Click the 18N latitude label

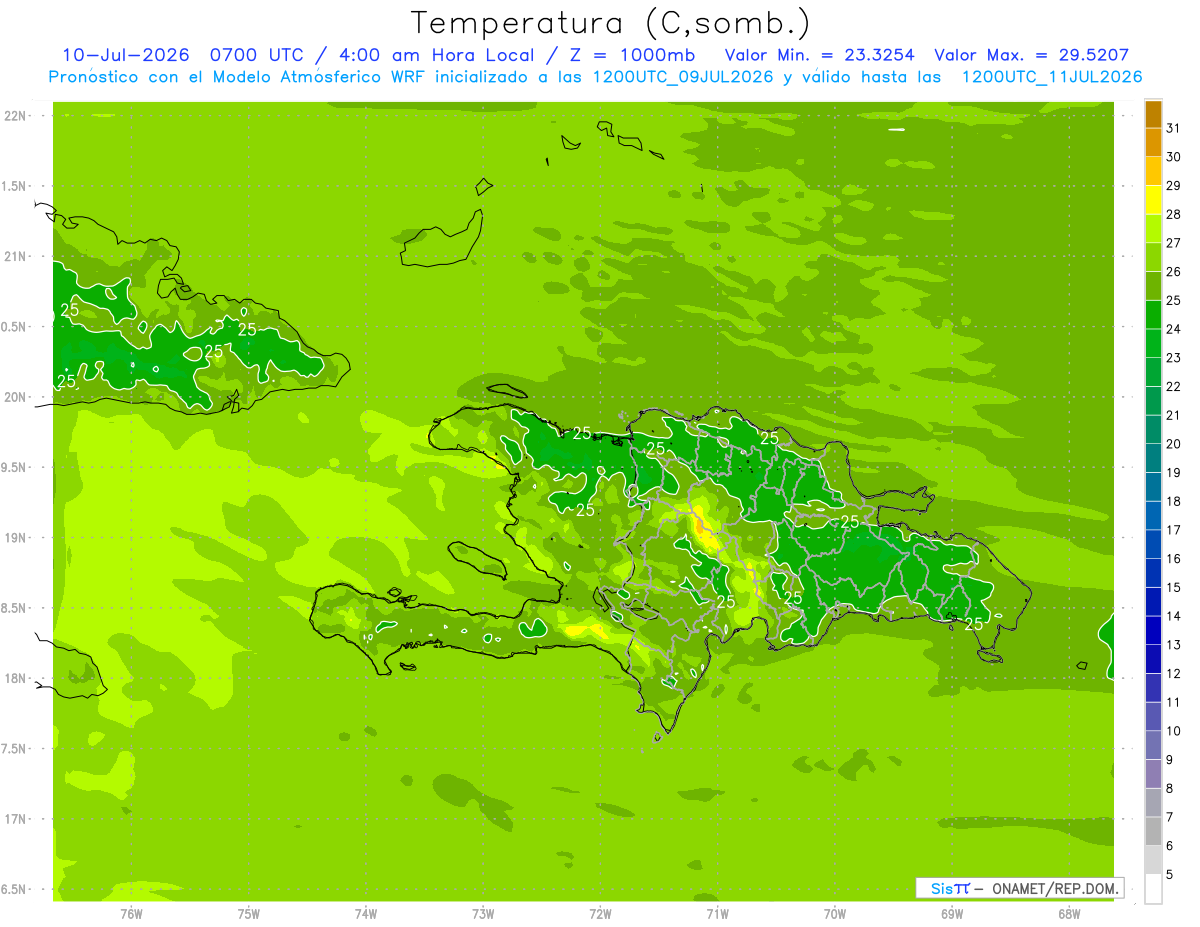pos(14,678)
